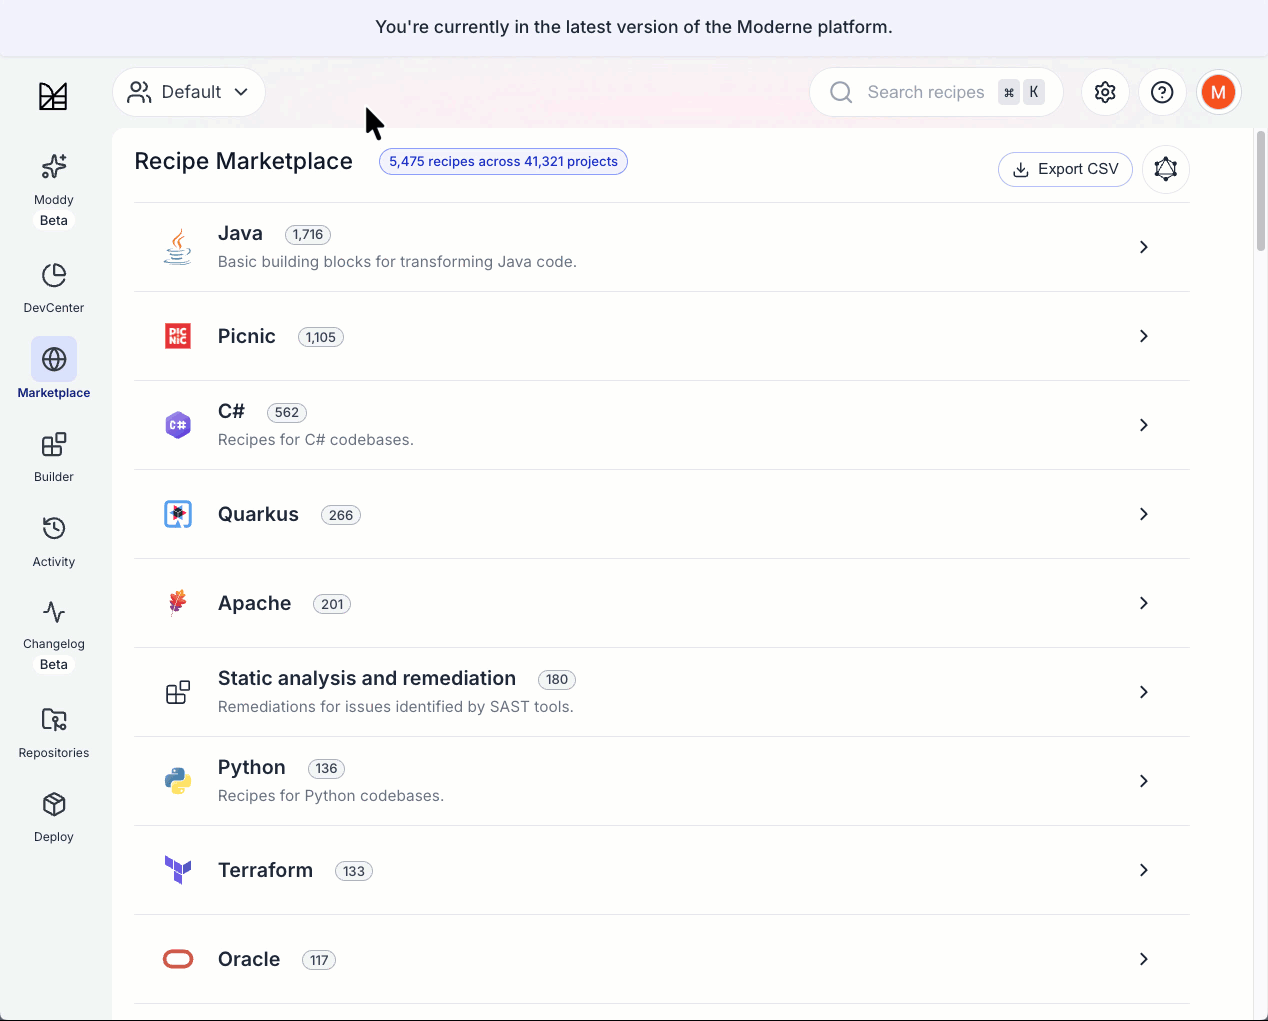
Task: Click the 5,475 recipes across projects badge
Action: pos(503,161)
